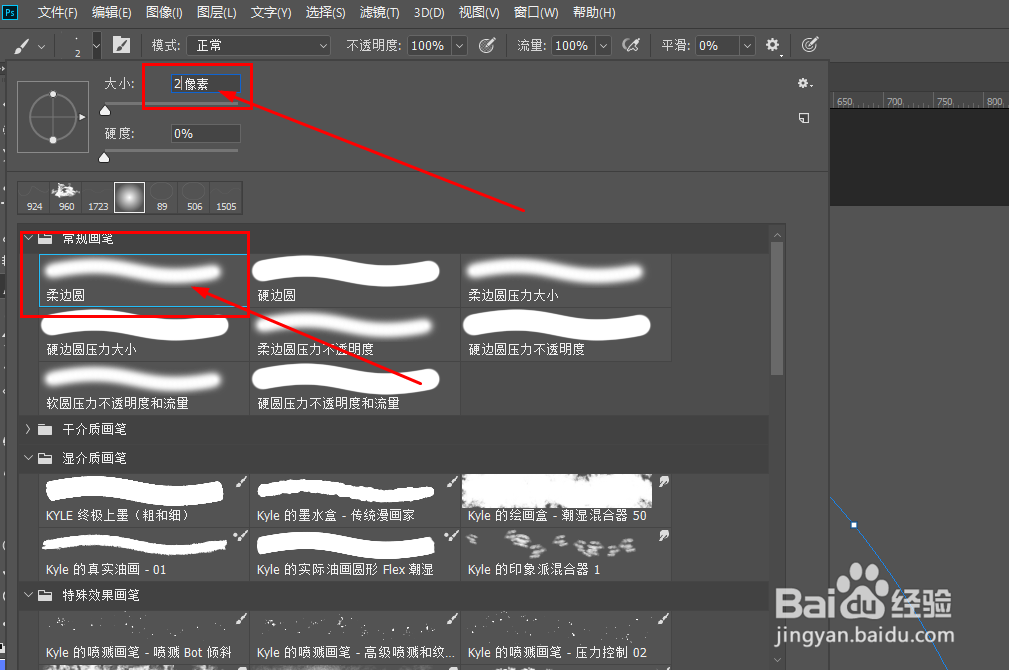Open the tool preset picker arrow

pos(42,46)
